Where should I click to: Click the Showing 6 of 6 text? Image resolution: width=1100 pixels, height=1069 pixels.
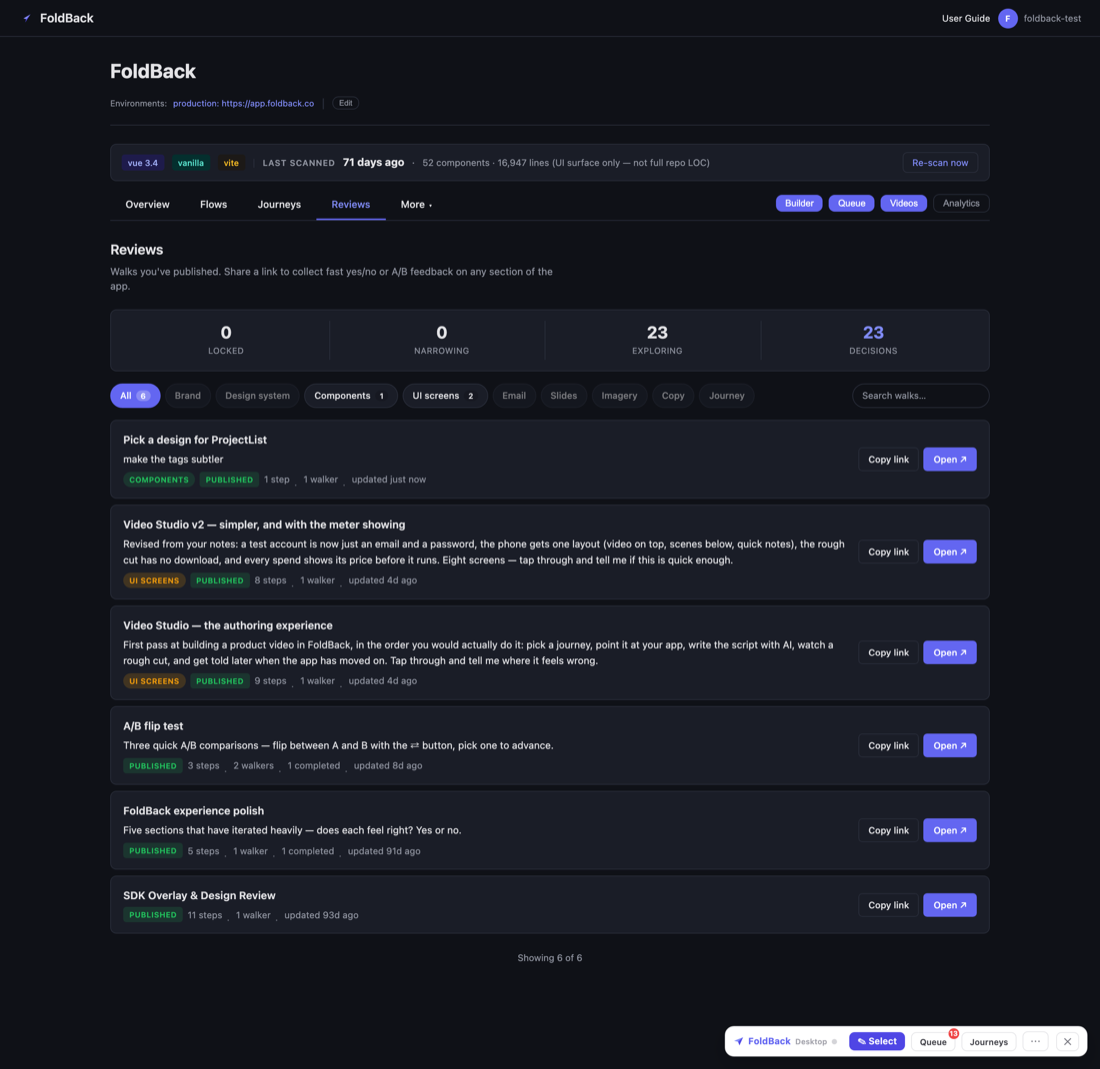(x=549, y=958)
